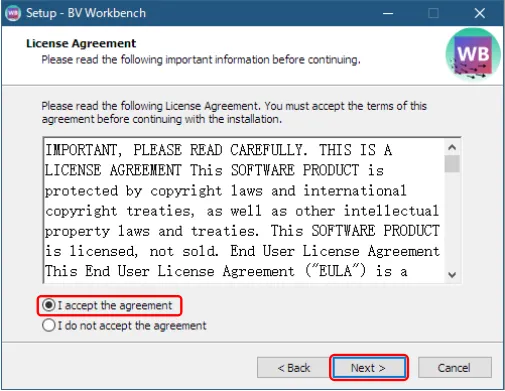Viewport: 505px width, 391px height.
Task: Click the disabled maximize button
Action: (433, 13)
